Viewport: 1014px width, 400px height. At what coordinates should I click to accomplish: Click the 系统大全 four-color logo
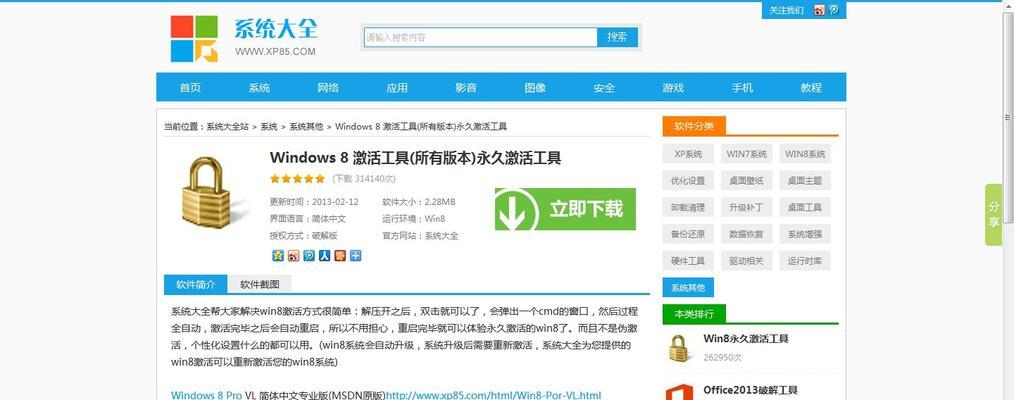coord(194,39)
